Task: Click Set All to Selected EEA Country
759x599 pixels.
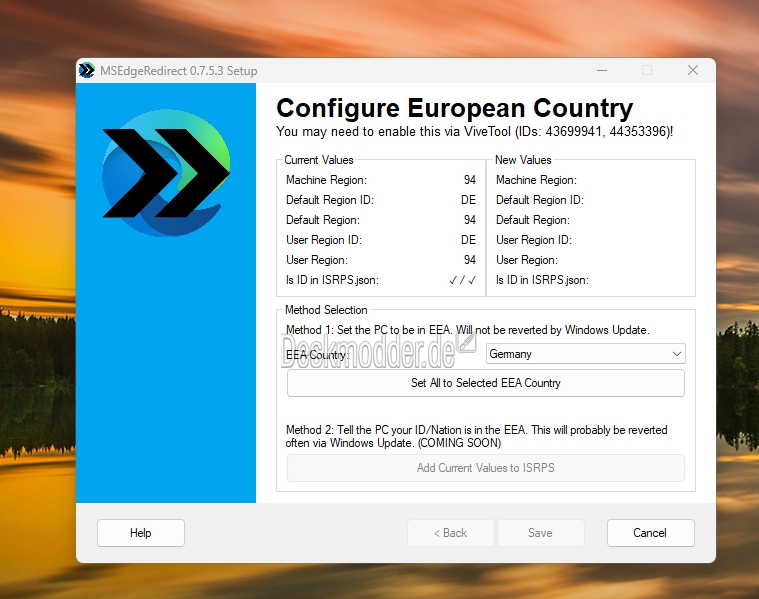Action: coord(486,383)
